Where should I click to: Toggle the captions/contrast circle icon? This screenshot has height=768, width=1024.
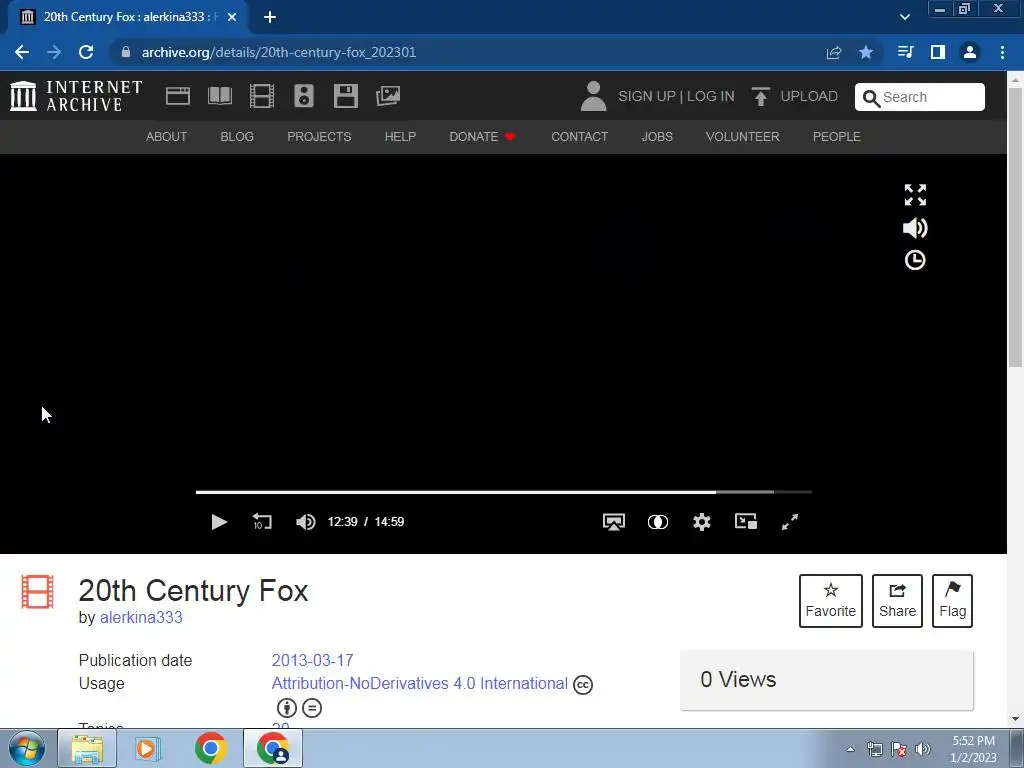[x=658, y=522]
